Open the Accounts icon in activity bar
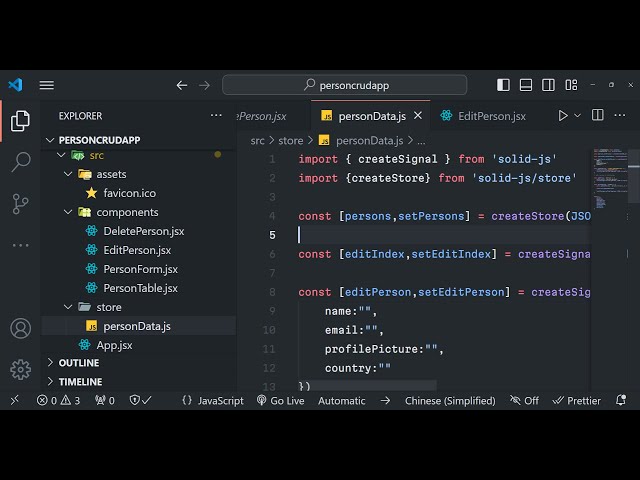This screenshot has width=640, height=480. [x=20, y=328]
